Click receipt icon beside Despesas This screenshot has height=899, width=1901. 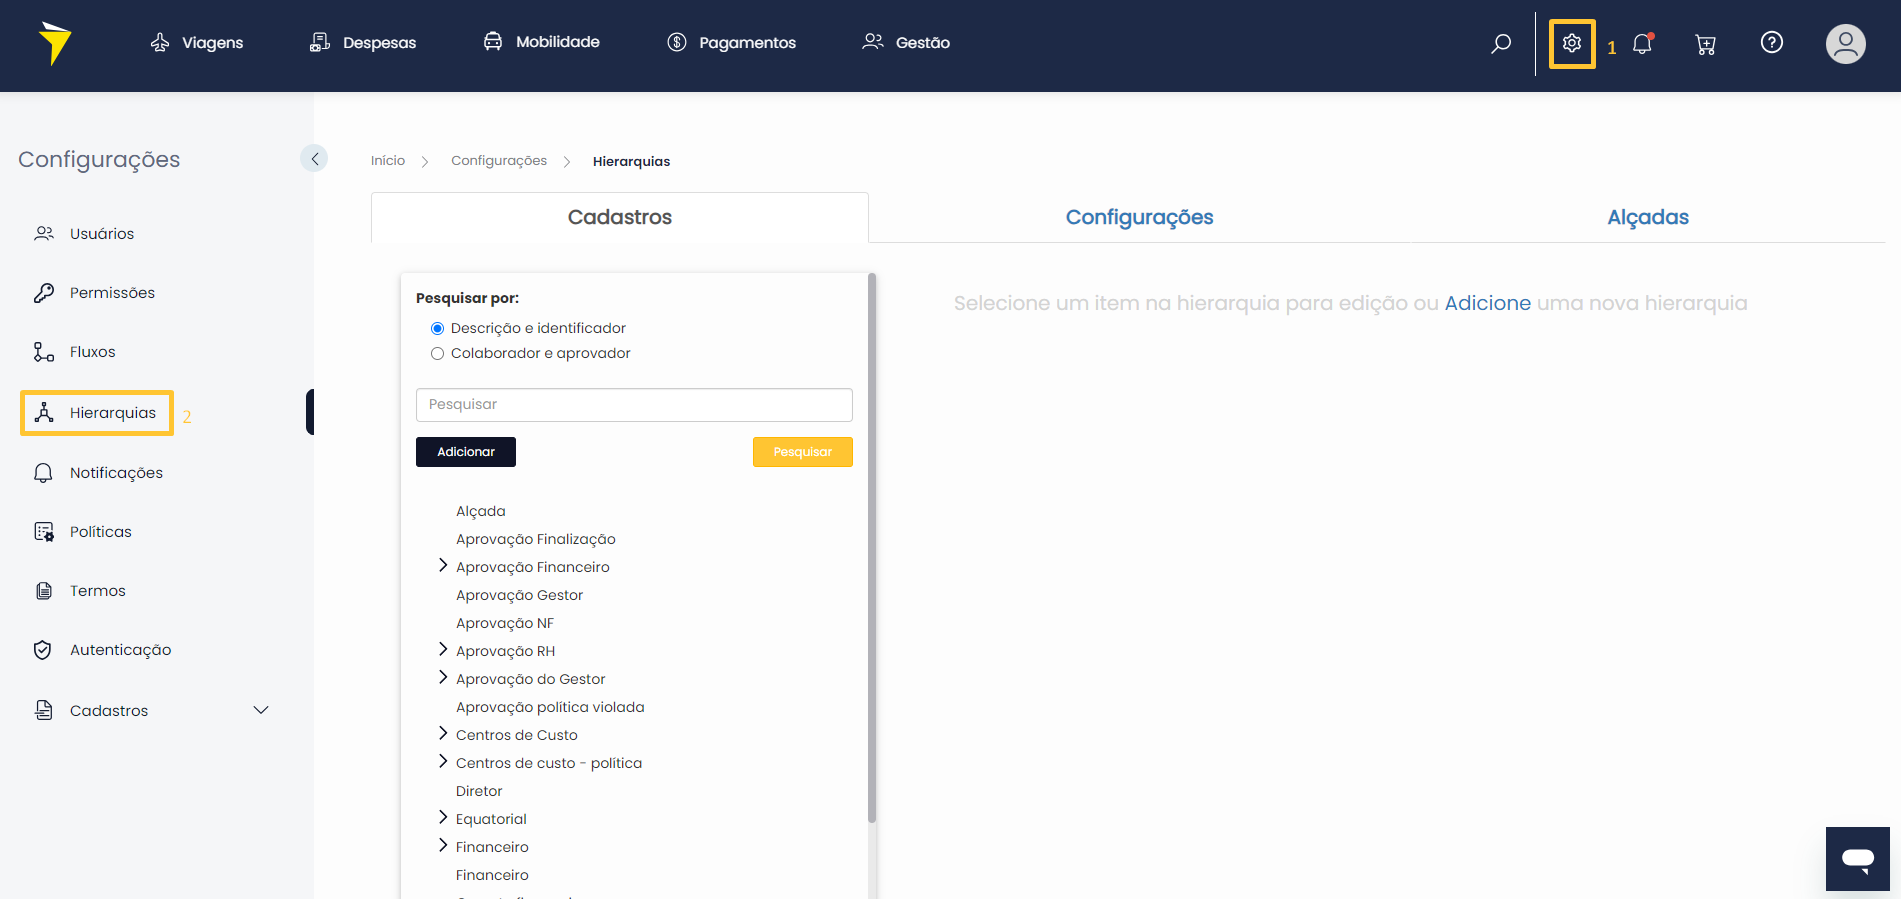point(320,42)
